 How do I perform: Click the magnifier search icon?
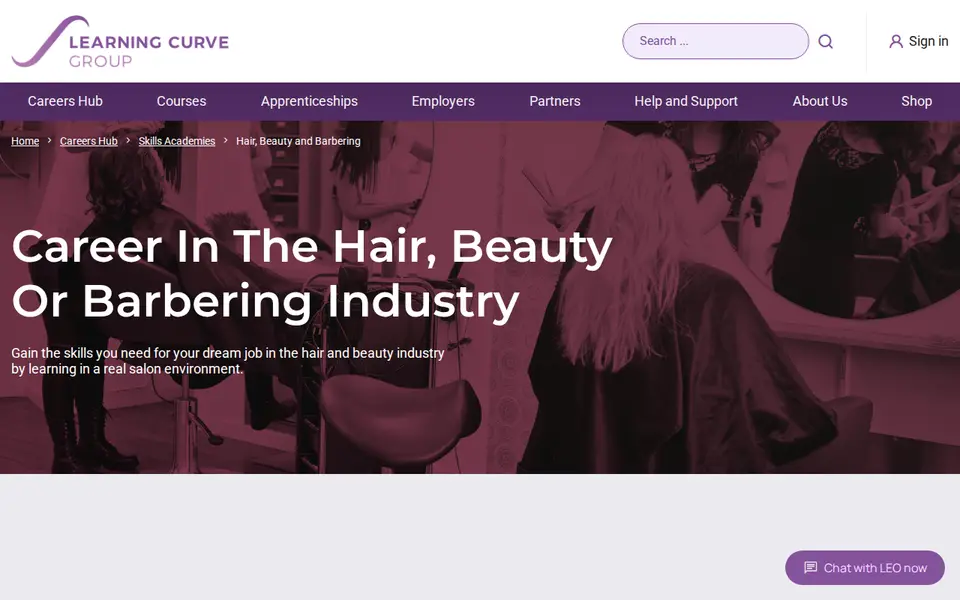click(x=825, y=41)
